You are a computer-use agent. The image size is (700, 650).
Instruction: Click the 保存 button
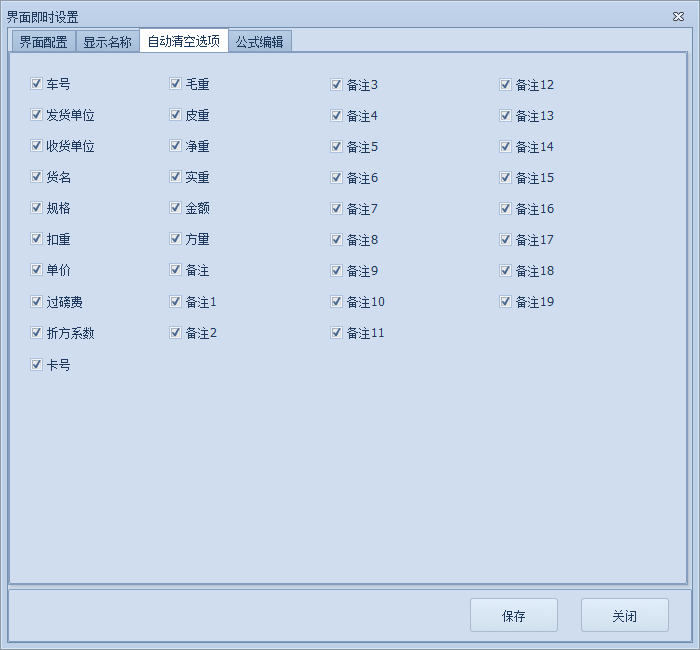pyautogui.click(x=513, y=615)
